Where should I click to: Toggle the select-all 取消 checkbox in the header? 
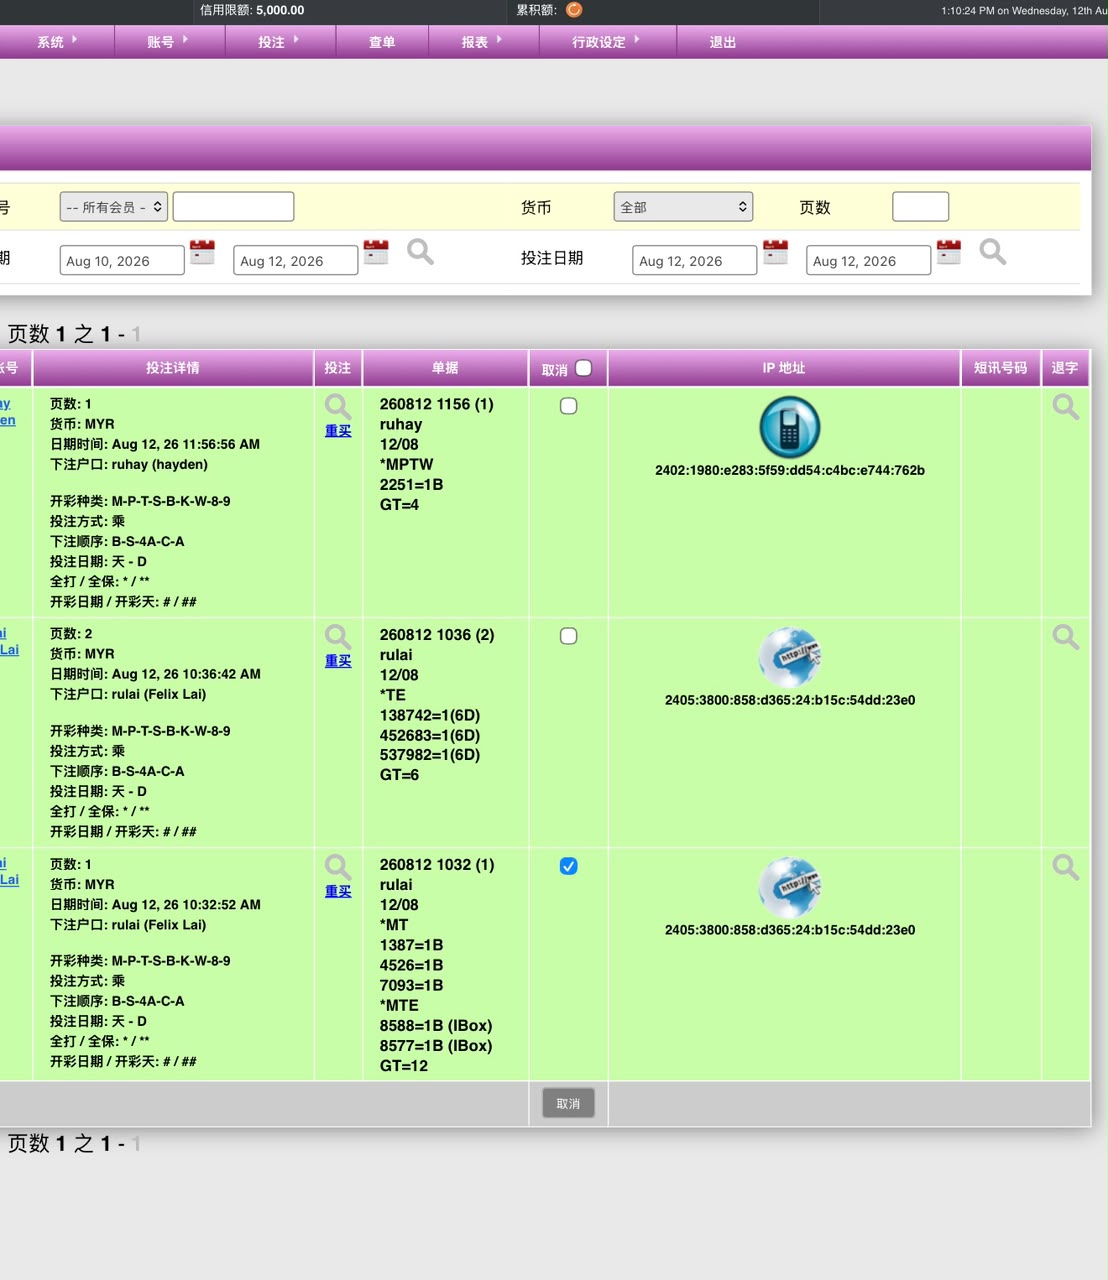click(584, 368)
